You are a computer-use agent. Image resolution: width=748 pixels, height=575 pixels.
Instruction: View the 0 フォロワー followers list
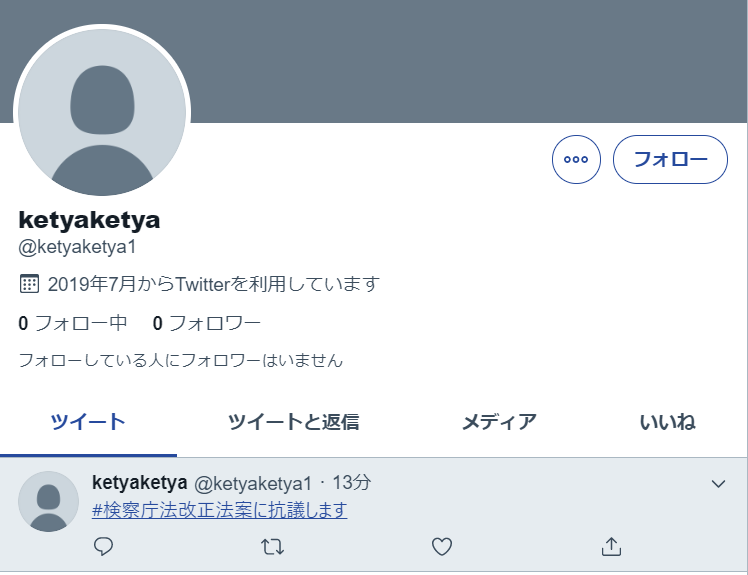click(207, 323)
